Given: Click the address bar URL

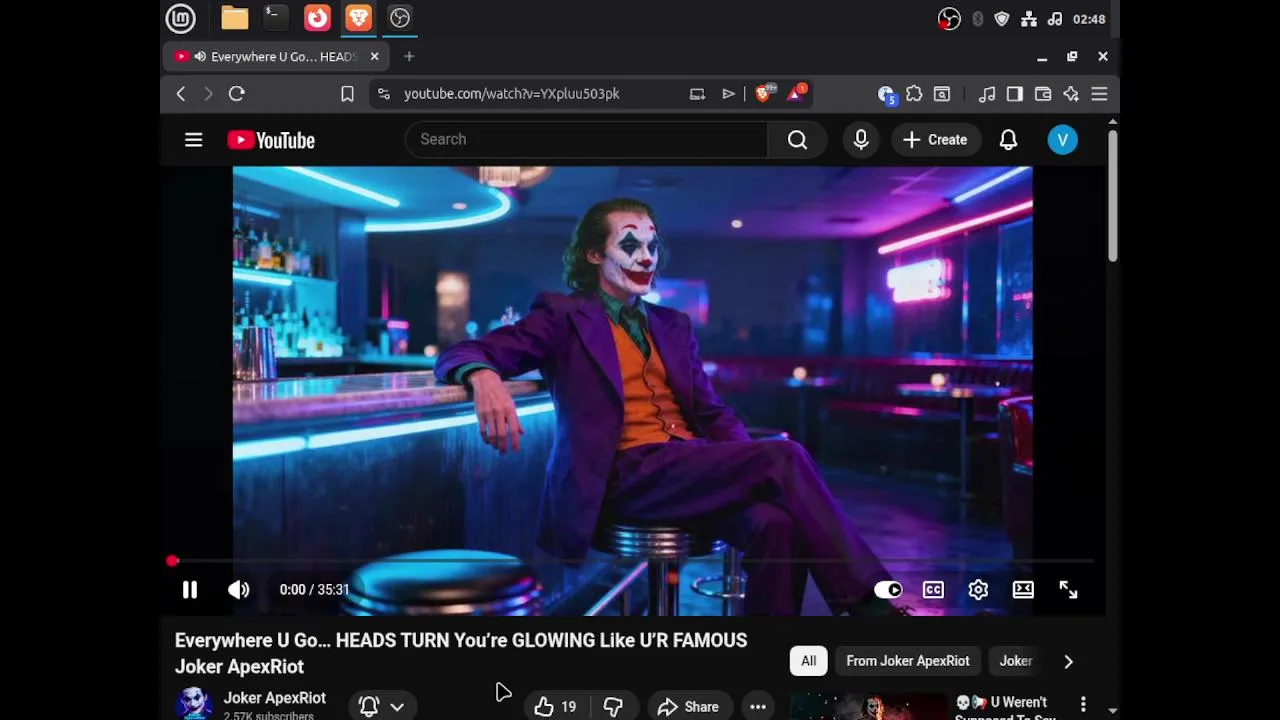Looking at the screenshot, I should click(x=512, y=94).
